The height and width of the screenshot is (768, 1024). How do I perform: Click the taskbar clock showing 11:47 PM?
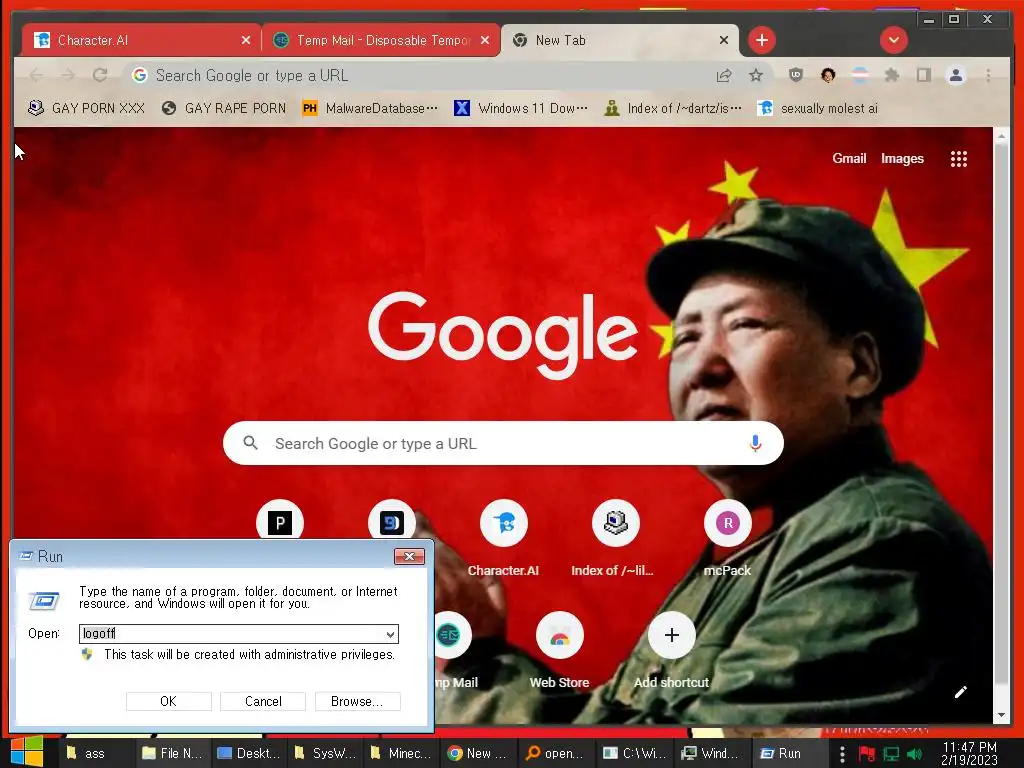969,754
